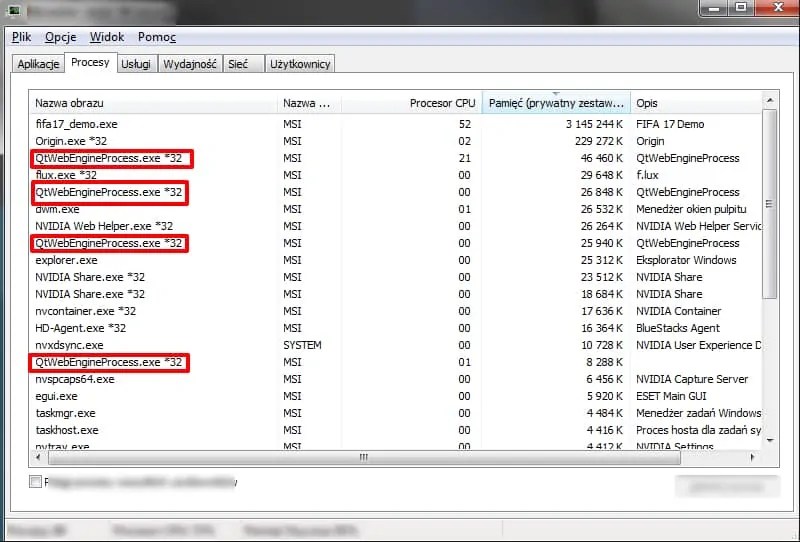Viewport: 800px width, 542px height.
Task: Click the Task Manager title bar icon
Action: coord(14,10)
